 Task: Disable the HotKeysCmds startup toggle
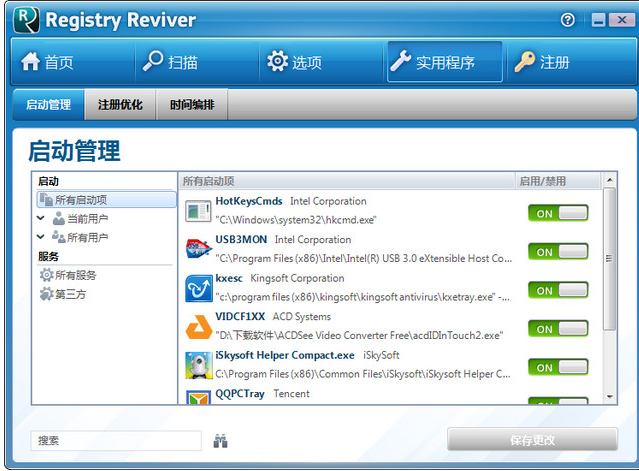[x=558, y=213]
